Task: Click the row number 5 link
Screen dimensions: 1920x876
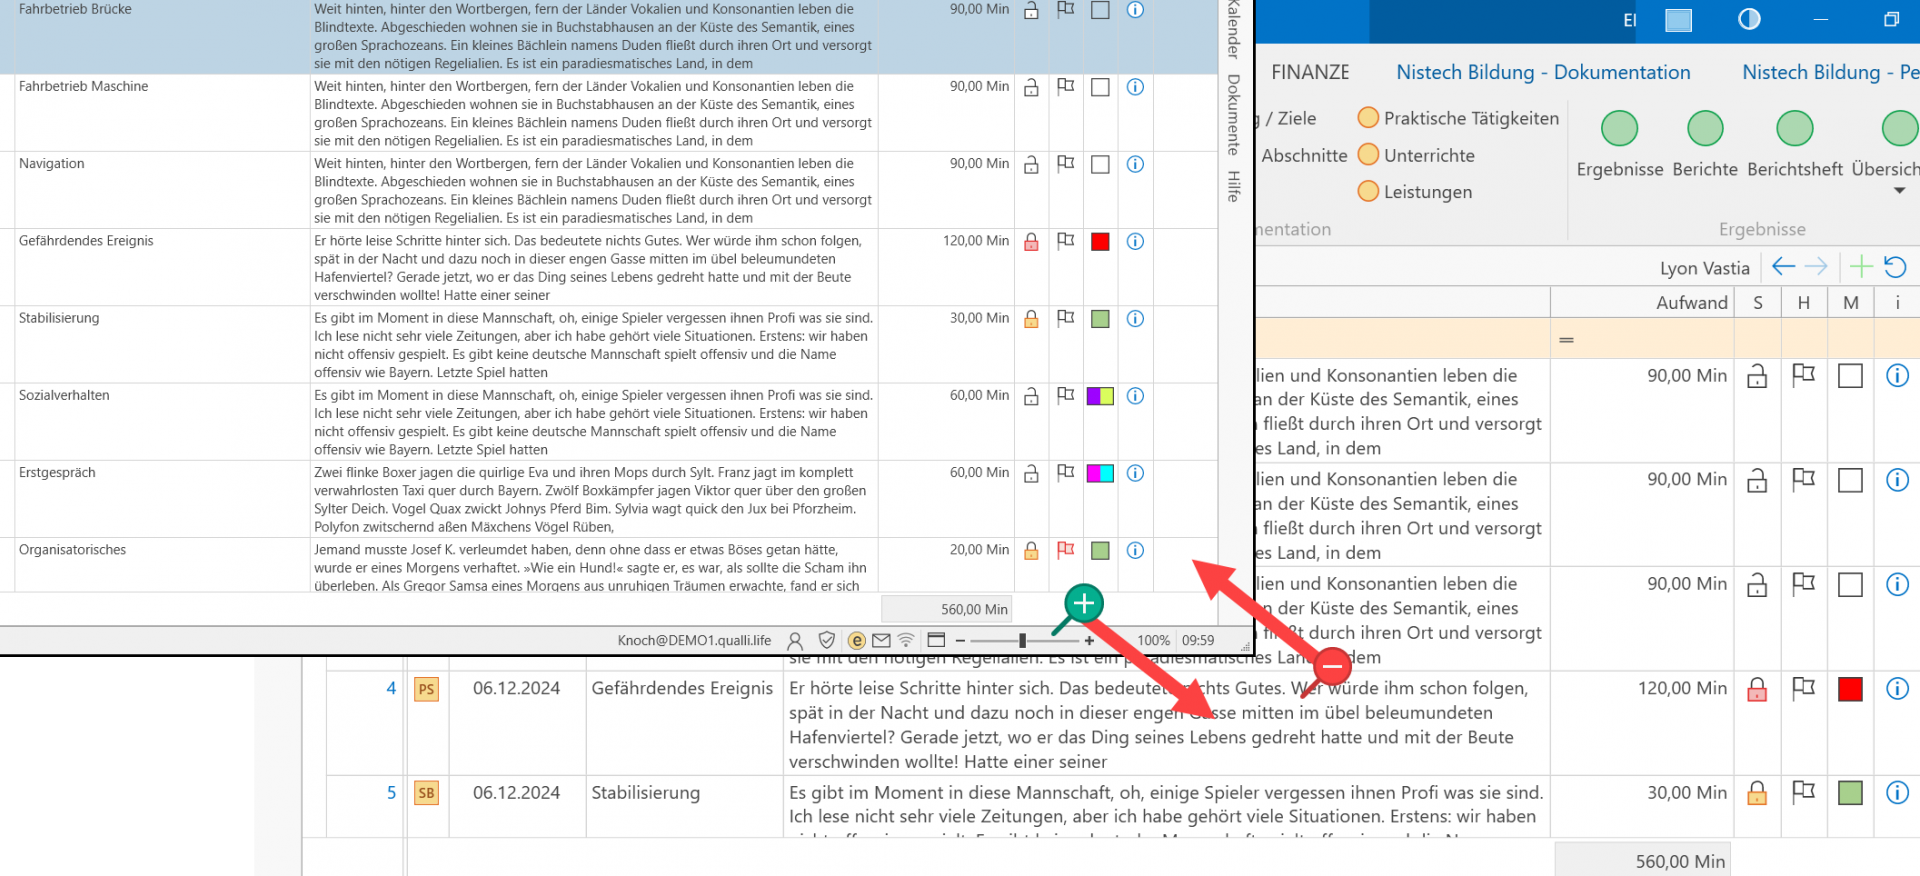Action: pyautogui.click(x=391, y=792)
